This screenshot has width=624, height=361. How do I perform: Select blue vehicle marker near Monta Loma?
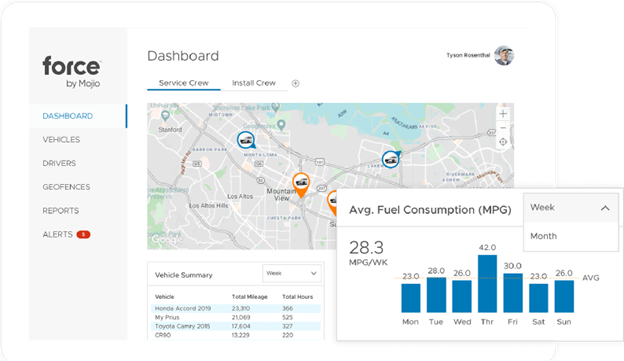(246, 140)
